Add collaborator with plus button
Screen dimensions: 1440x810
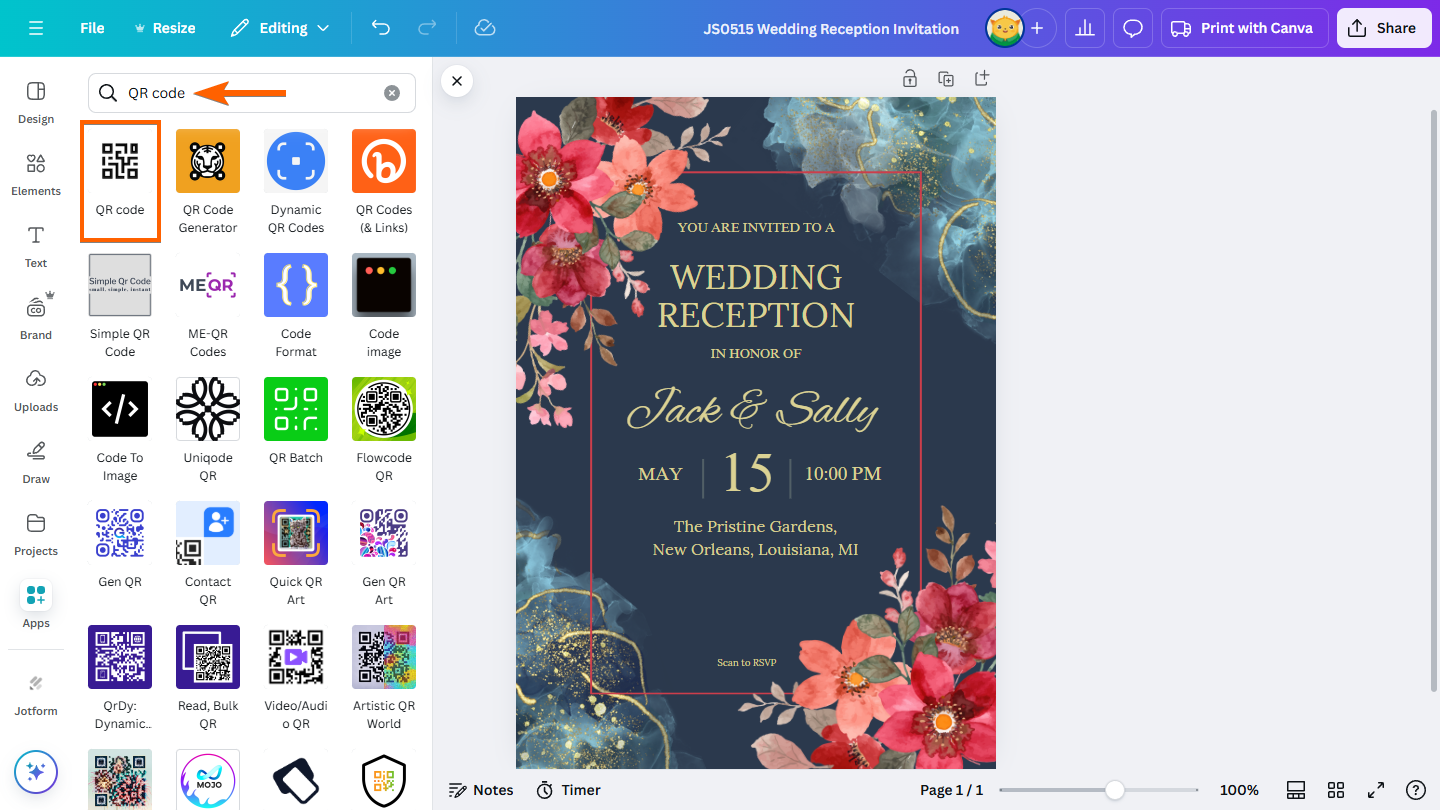pyautogui.click(x=1037, y=28)
